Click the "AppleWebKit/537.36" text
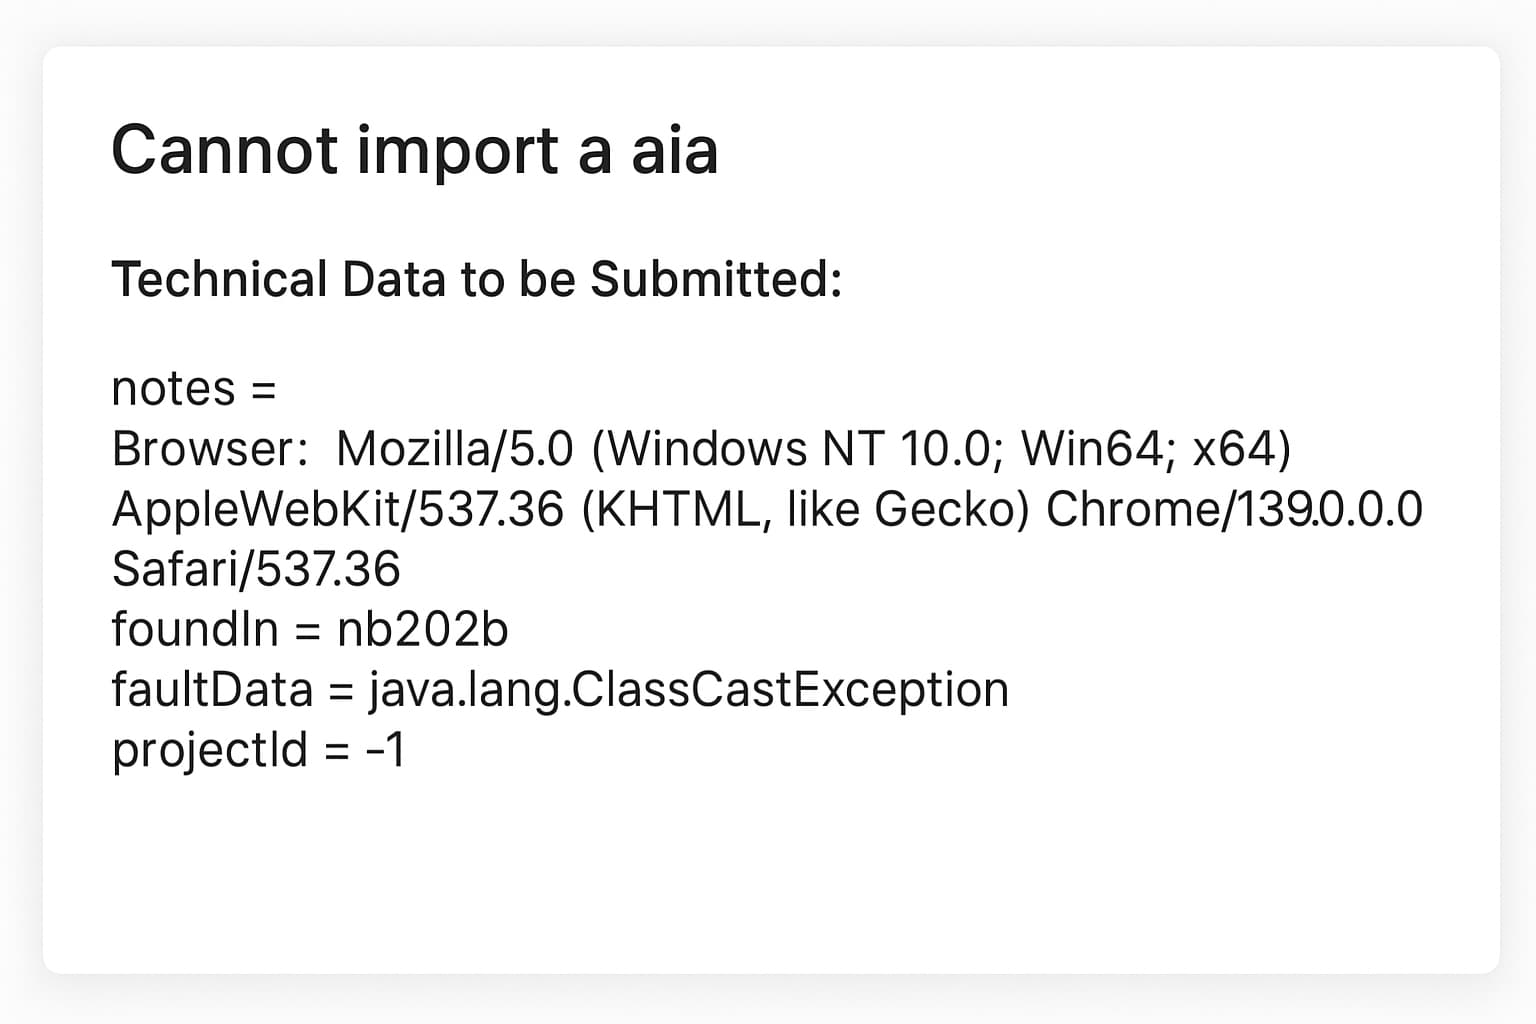This screenshot has height=1024, width=1536. pyautogui.click(x=338, y=510)
